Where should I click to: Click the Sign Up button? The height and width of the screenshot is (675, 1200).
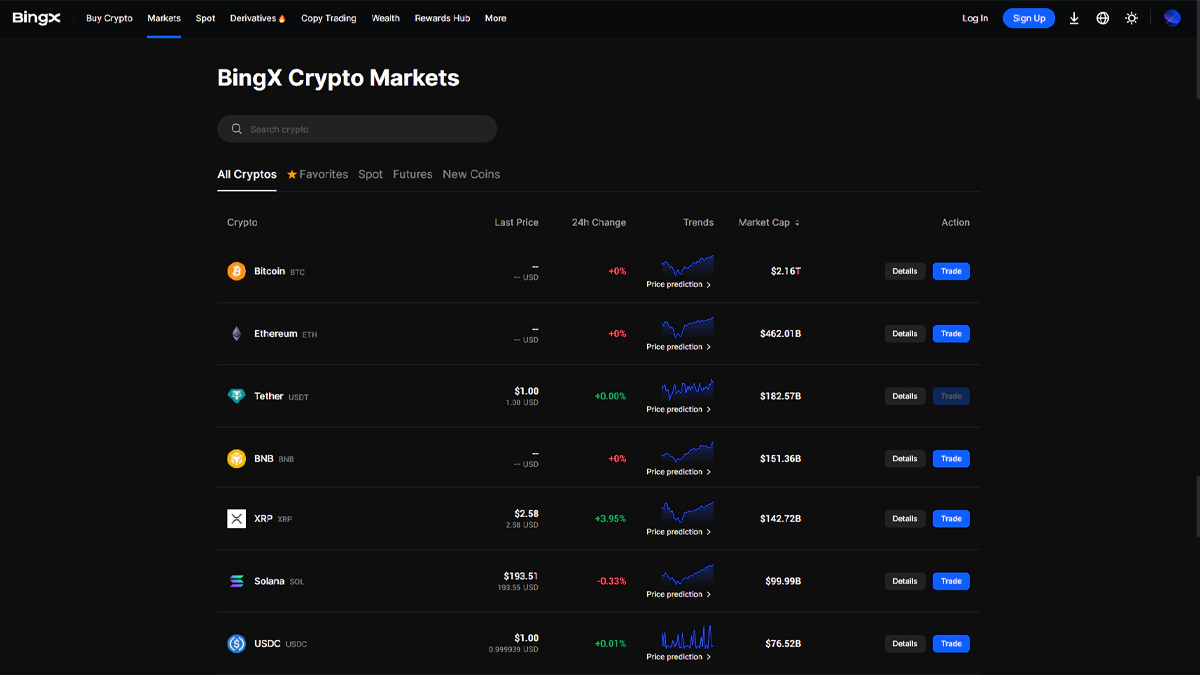[1028, 18]
